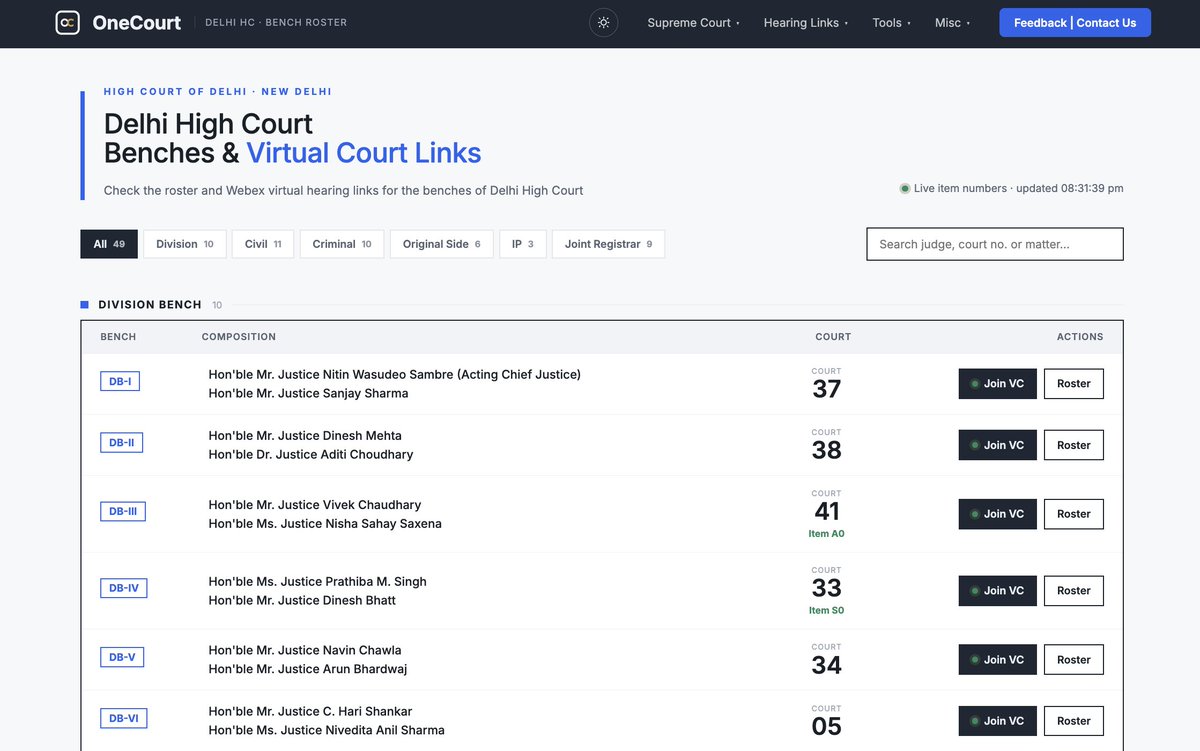This screenshot has width=1200, height=751.
Task: Expand the Misc menu
Action: tap(952, 23)
